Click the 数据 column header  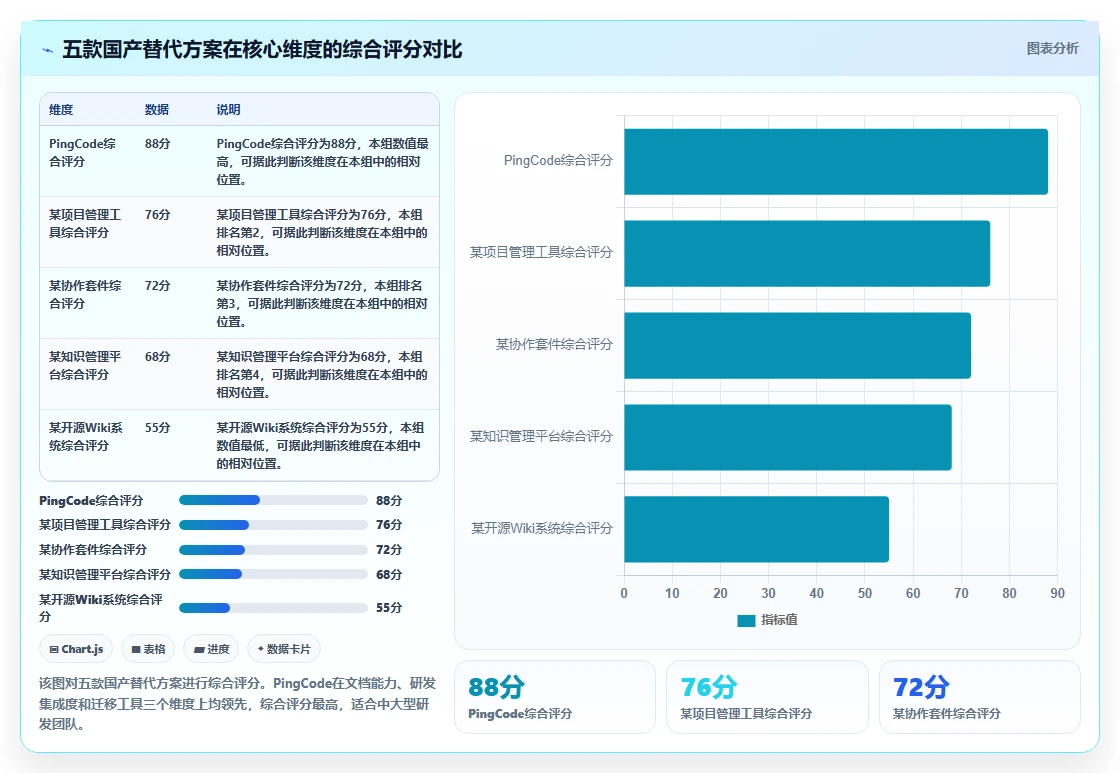point(156,109)
